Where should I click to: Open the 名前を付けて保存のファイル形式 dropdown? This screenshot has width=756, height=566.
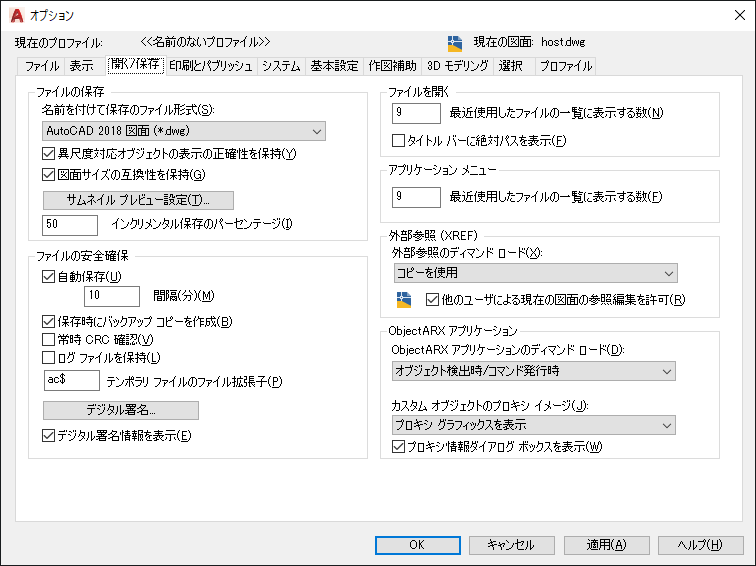point(184,131)
